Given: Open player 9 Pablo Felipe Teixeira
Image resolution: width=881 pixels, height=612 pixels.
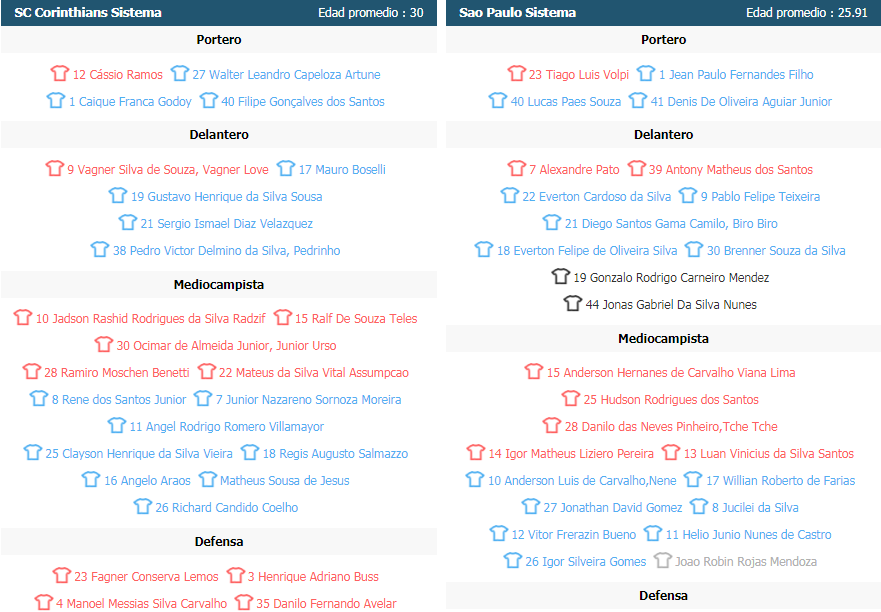Looking at the screenshot, I should click(x=760, y=197).
